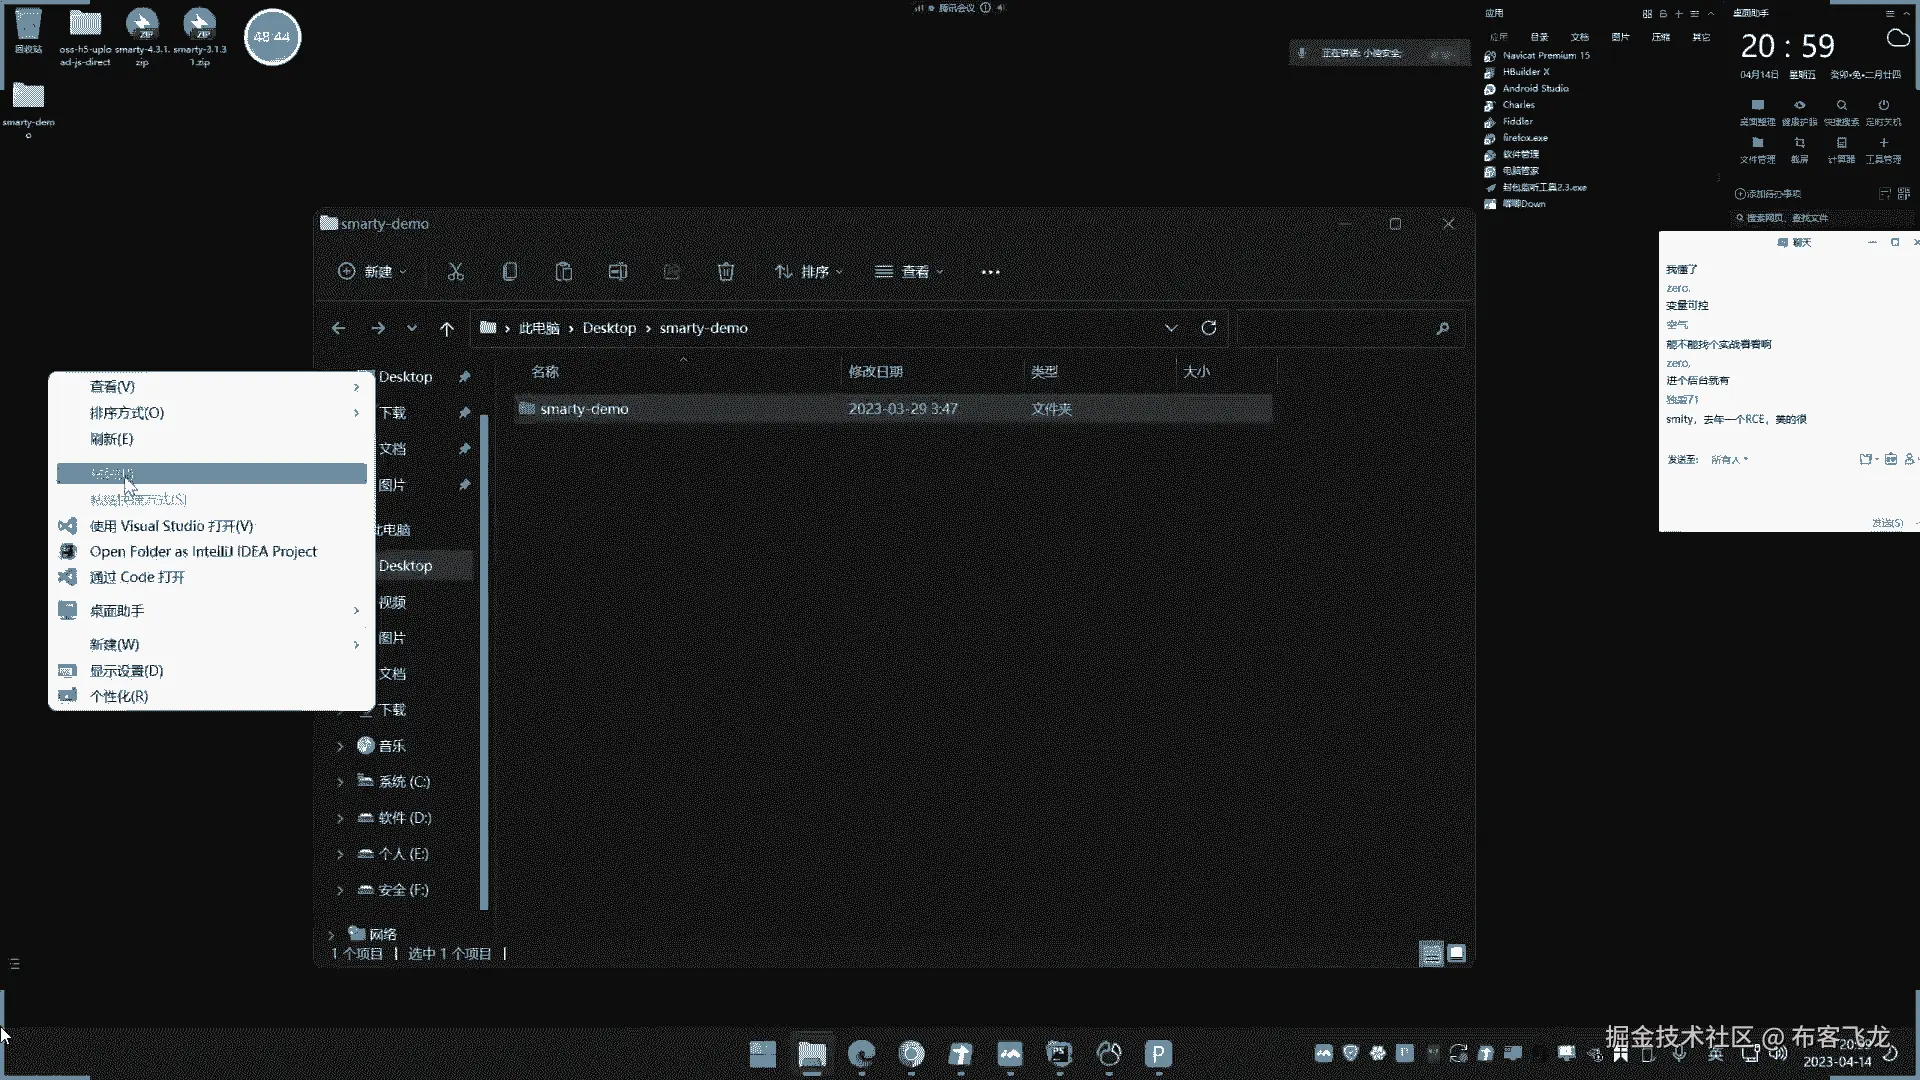Click the Explorer search box
The height and width of the screenshot is (1080, 1920).
(1335, 328)
